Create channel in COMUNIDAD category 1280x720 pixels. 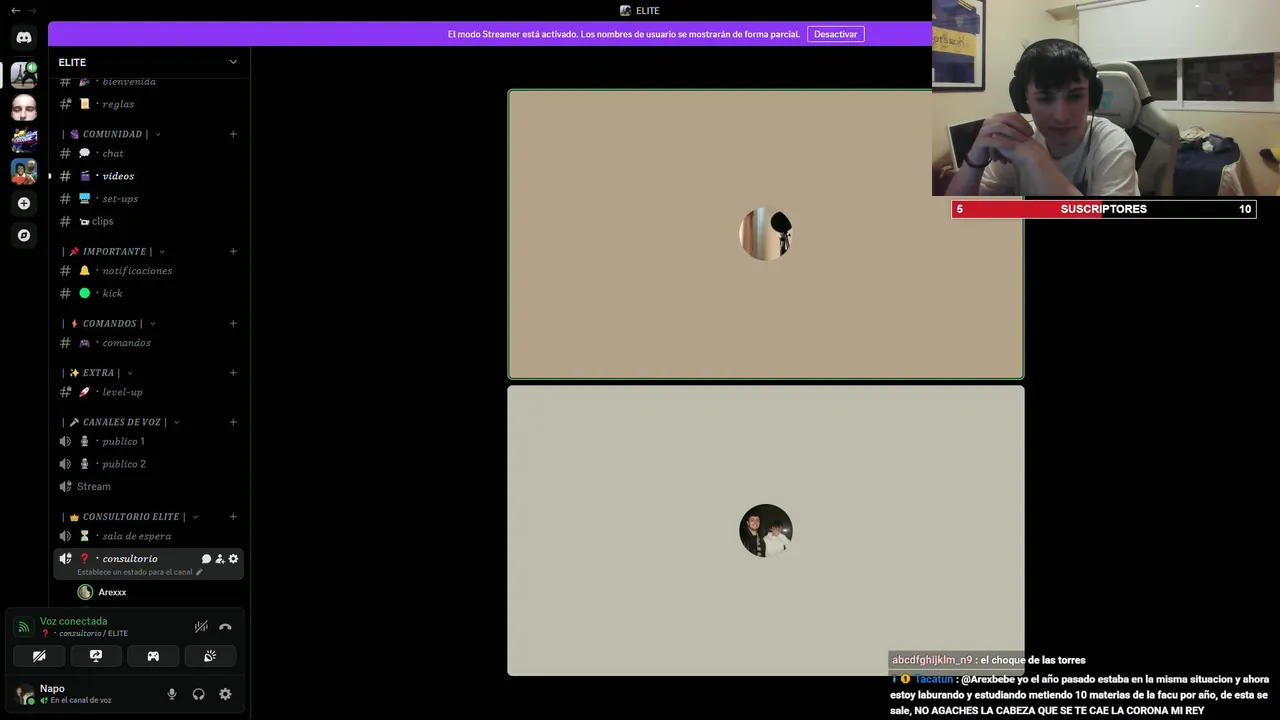click(x=233, y=134)
